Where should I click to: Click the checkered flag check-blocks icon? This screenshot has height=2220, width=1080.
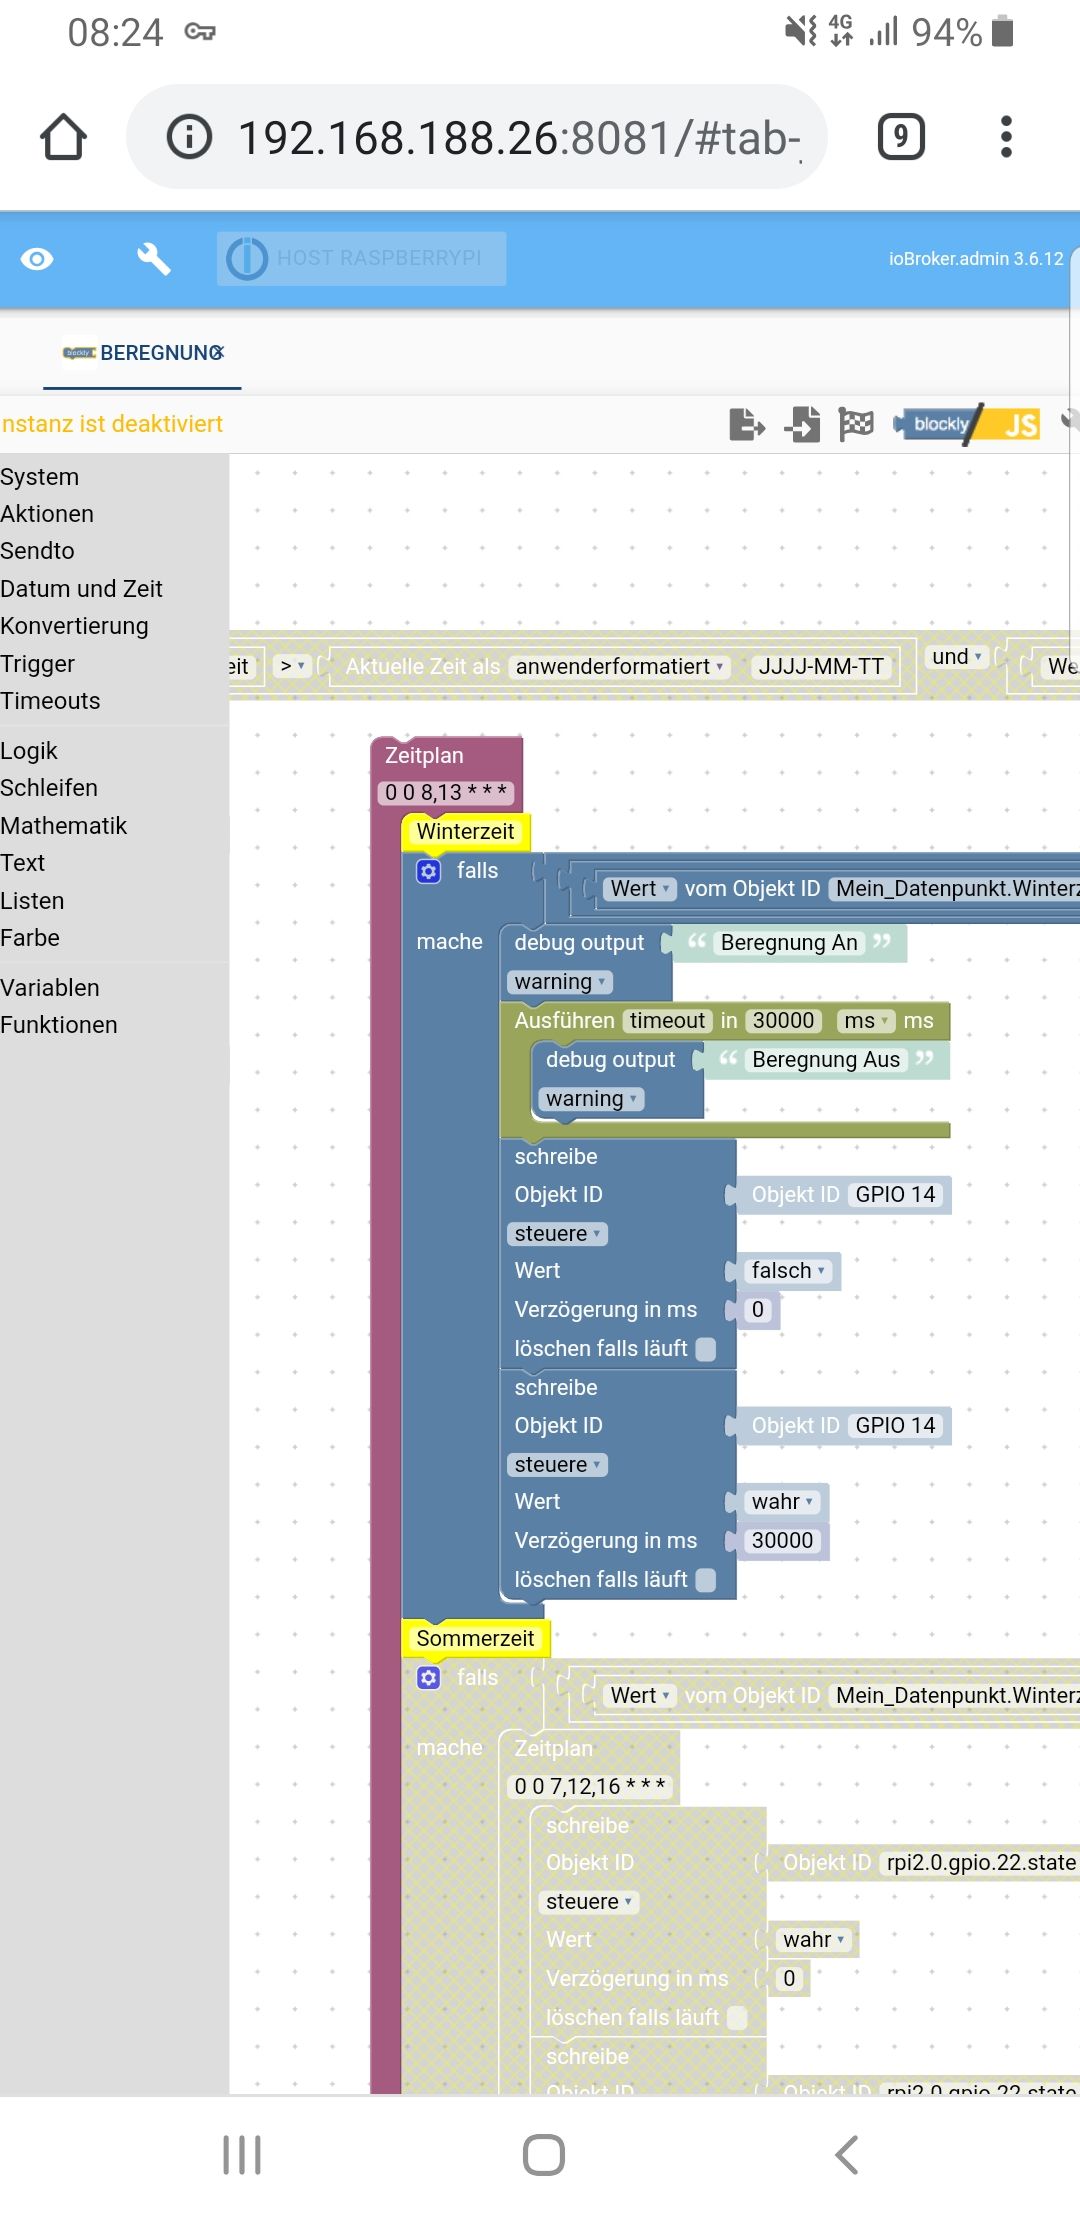point(856,424)
